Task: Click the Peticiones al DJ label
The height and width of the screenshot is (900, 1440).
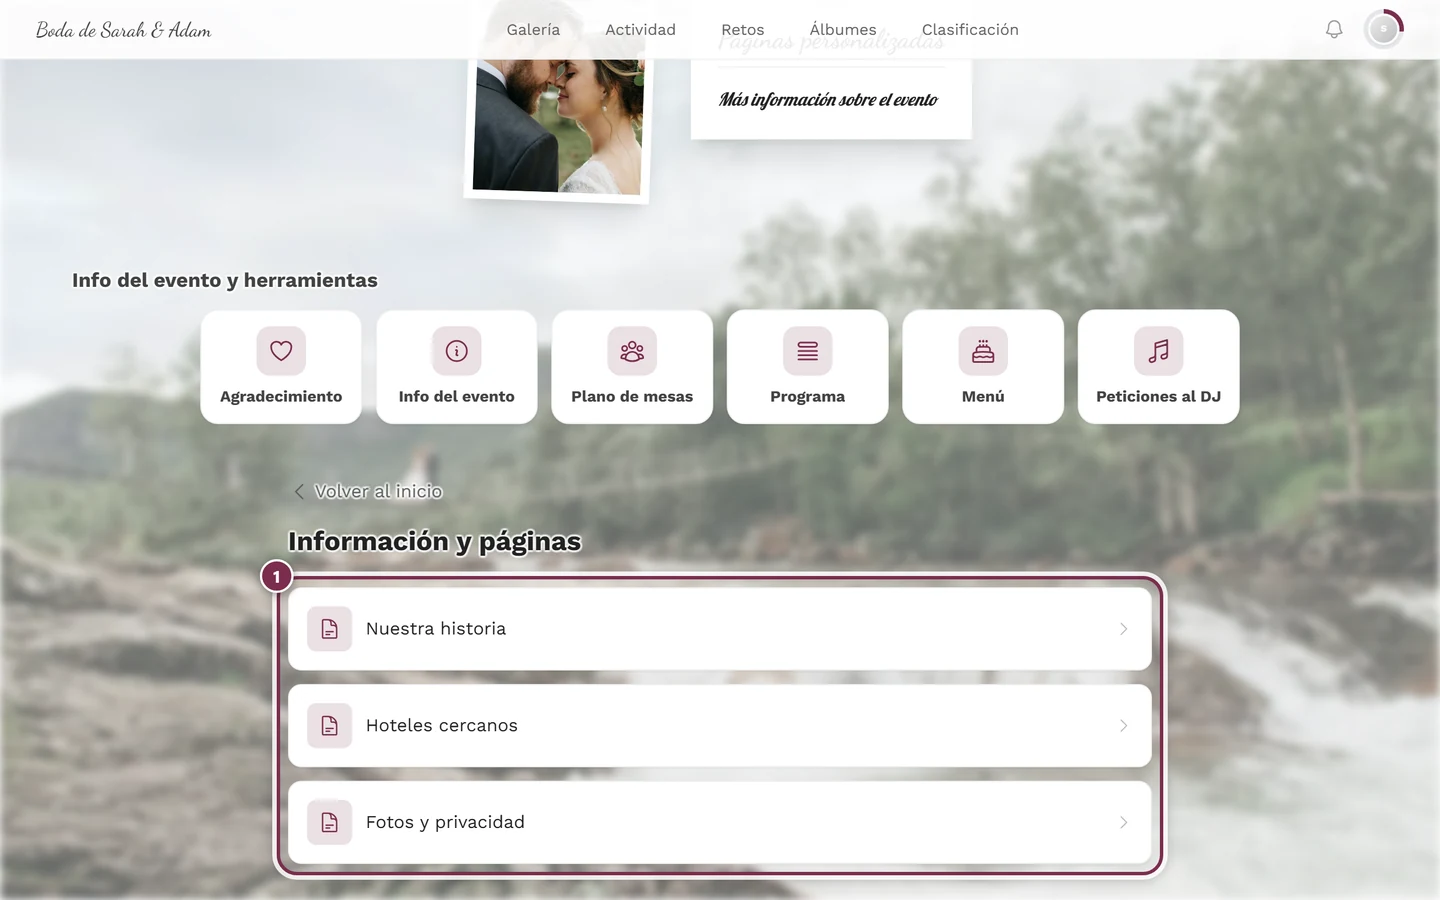Action: (x=1159, y=397)
